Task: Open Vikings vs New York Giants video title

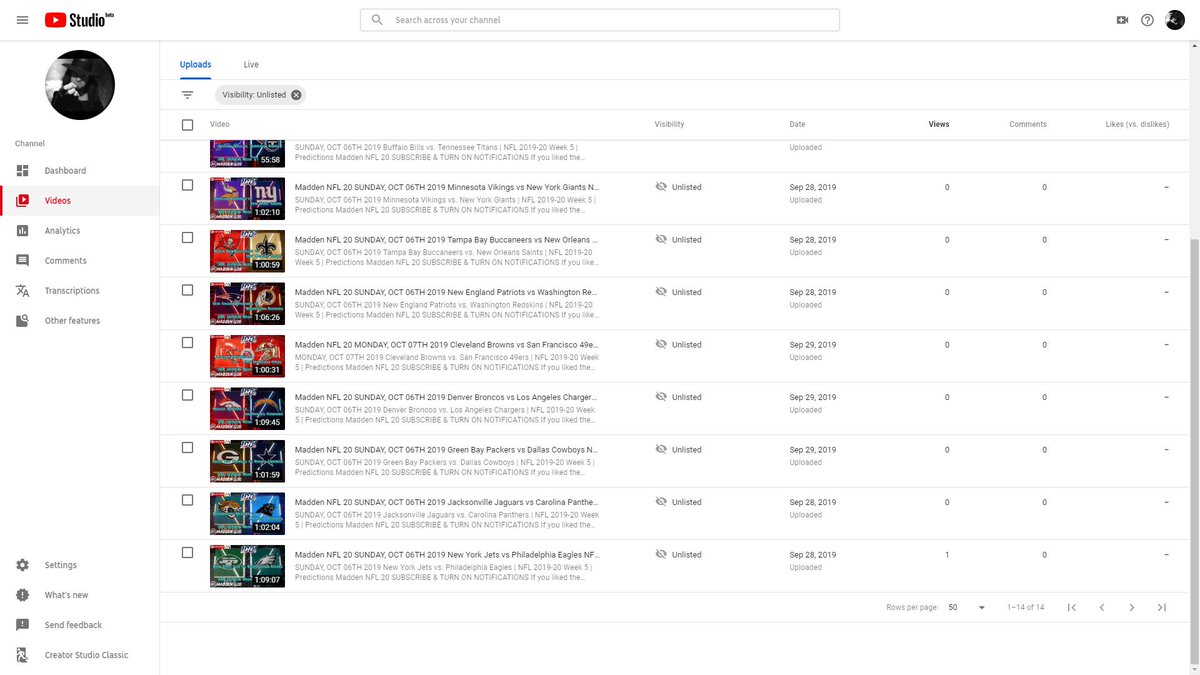Action: point(447,187)
